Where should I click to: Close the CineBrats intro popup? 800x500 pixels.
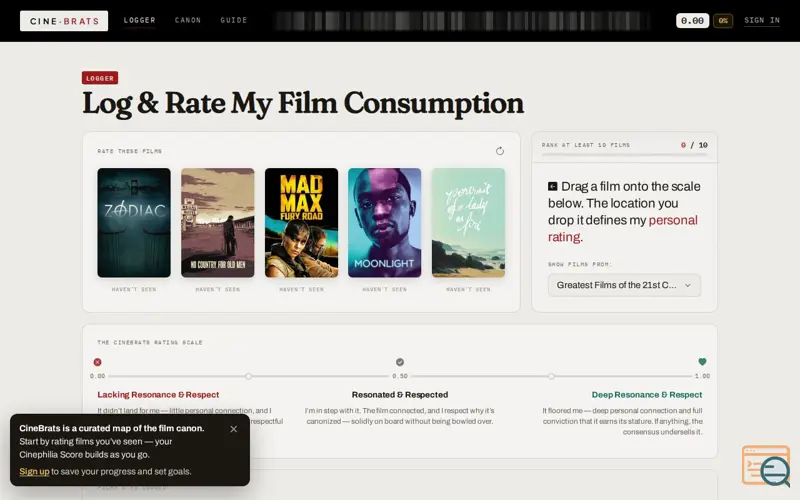tap(234, 429)
